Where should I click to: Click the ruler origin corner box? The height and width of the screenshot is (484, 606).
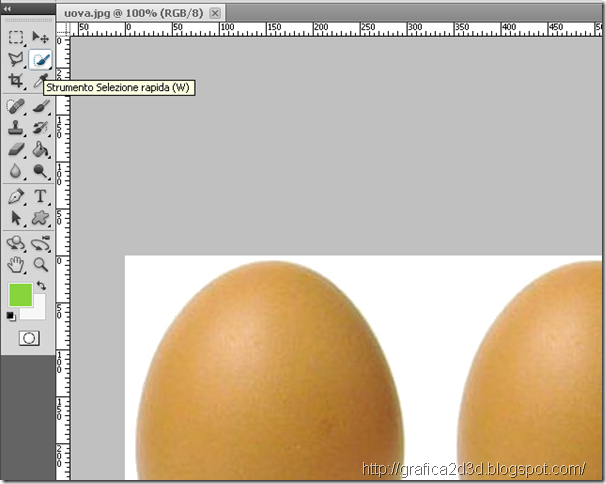pos(63,29)
